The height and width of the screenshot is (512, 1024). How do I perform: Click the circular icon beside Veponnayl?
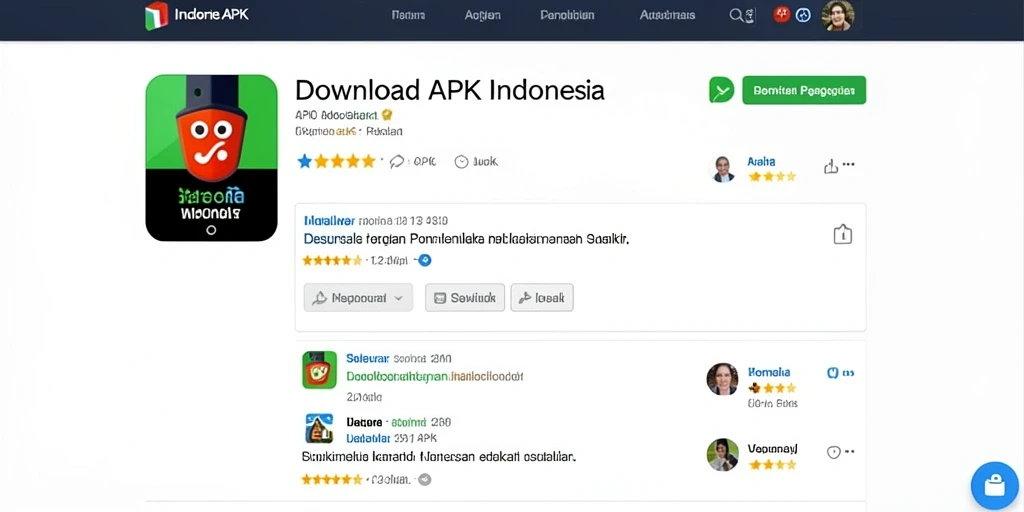pyautogui.click(x=833, y=452)
